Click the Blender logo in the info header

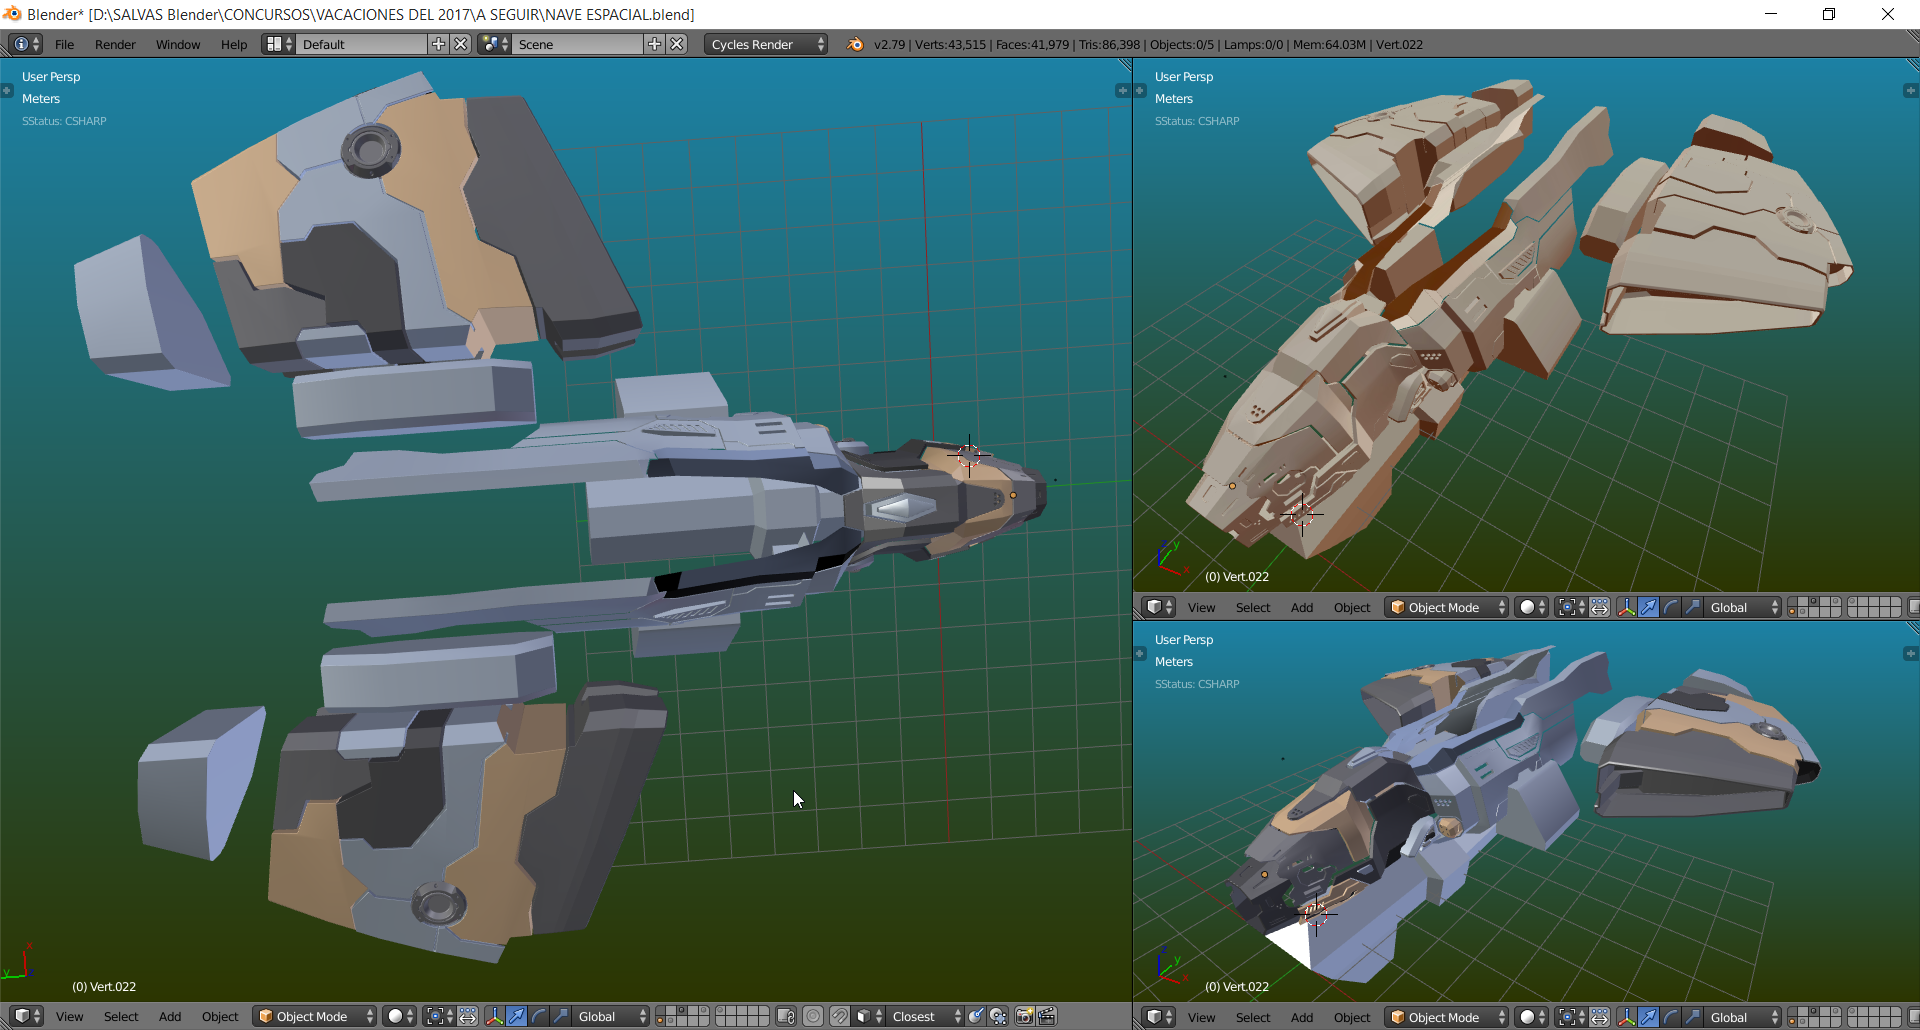click(855, 44)
